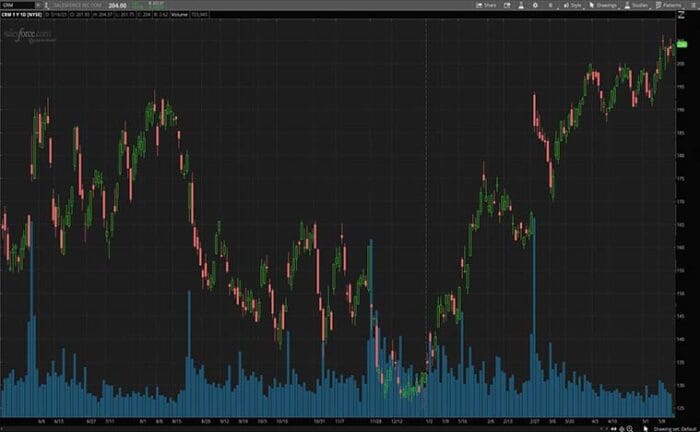Click the CRM symbol input field
Image resolution: width=700 pixels, height=432 pixels.
[x=17, y=5]
